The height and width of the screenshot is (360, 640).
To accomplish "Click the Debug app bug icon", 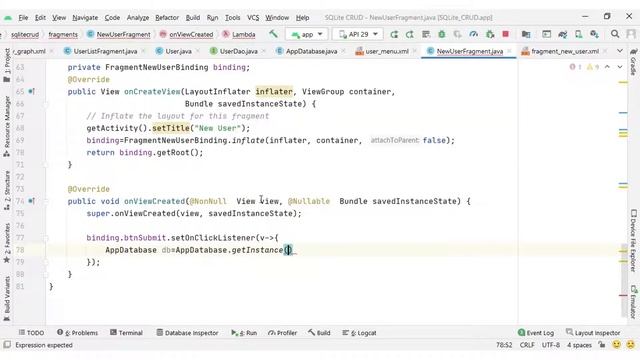I will (442, 34).
